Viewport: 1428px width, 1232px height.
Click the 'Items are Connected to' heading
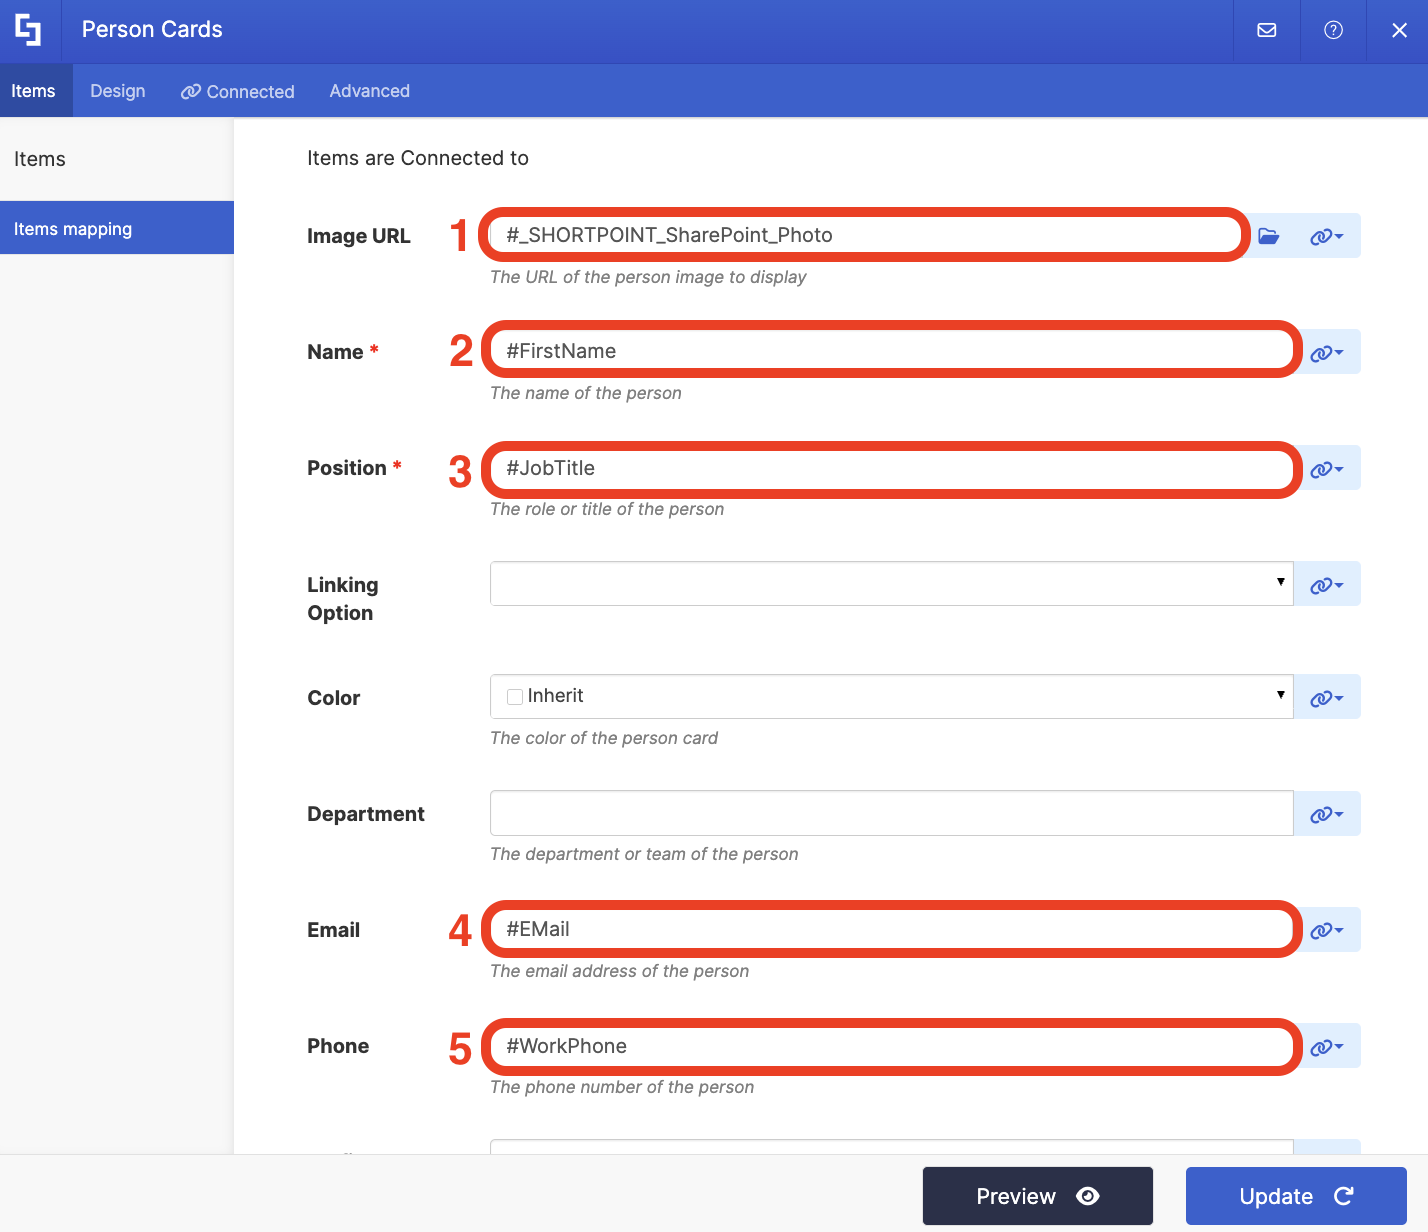click(418, 158)
